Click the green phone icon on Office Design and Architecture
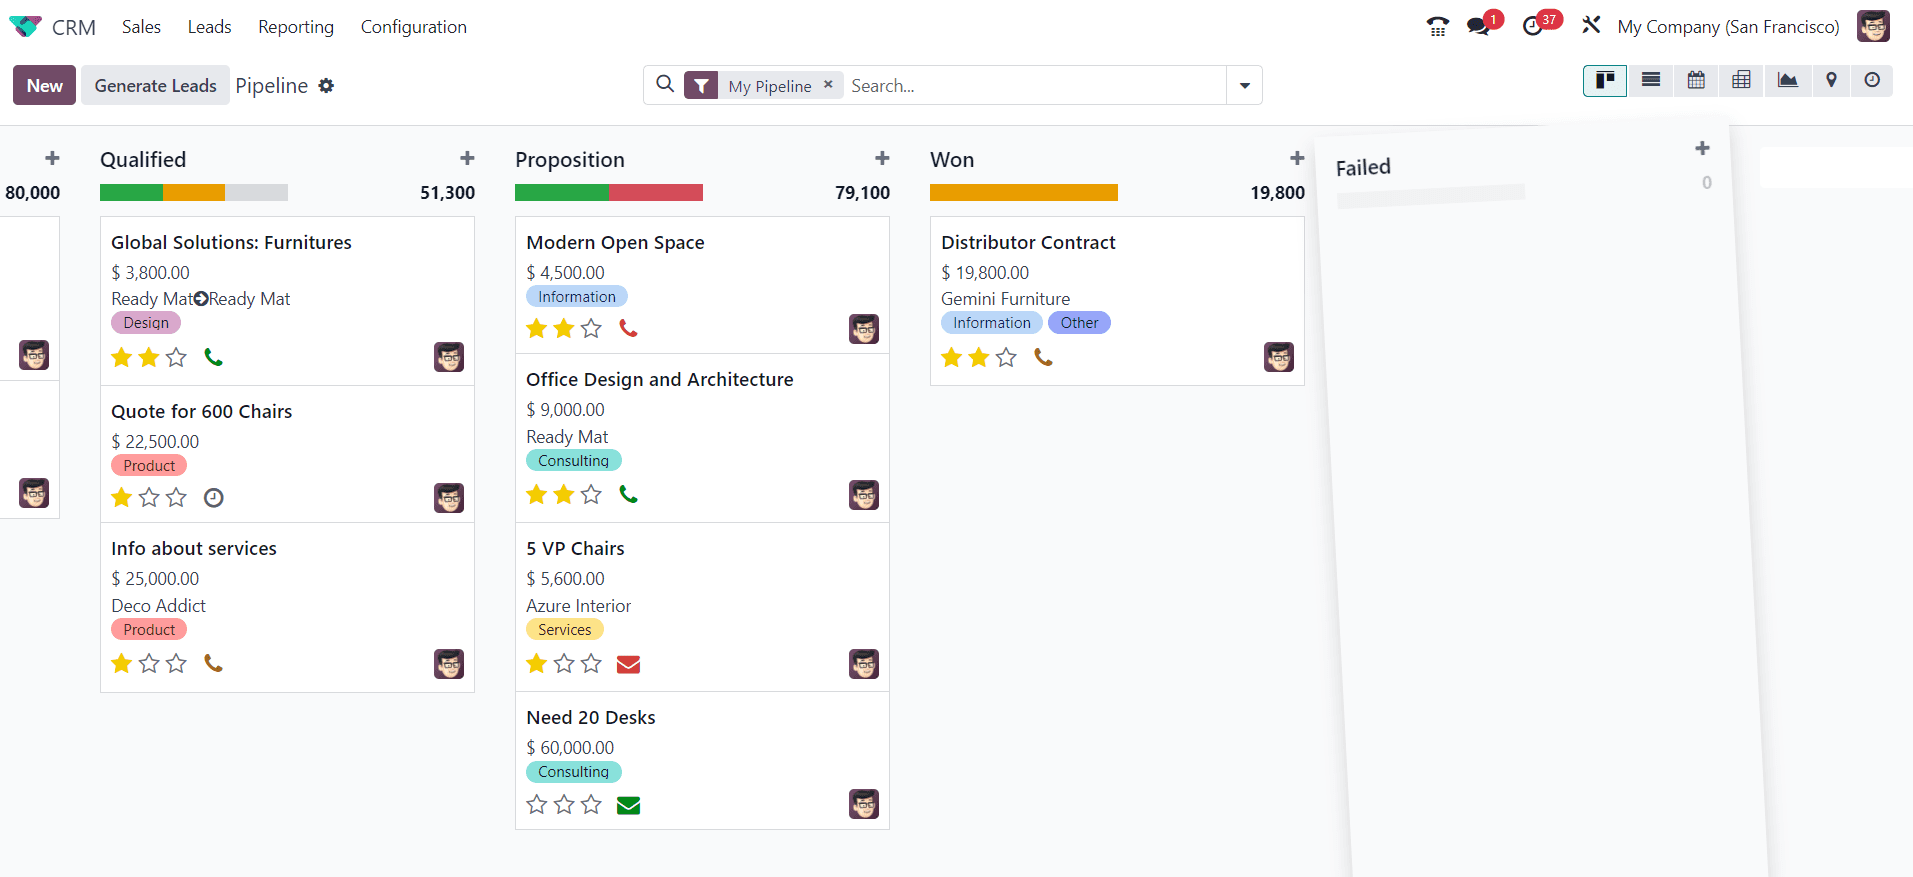Image resolution: width=1913 pixels, height=877 pixels. coord(628,494)
